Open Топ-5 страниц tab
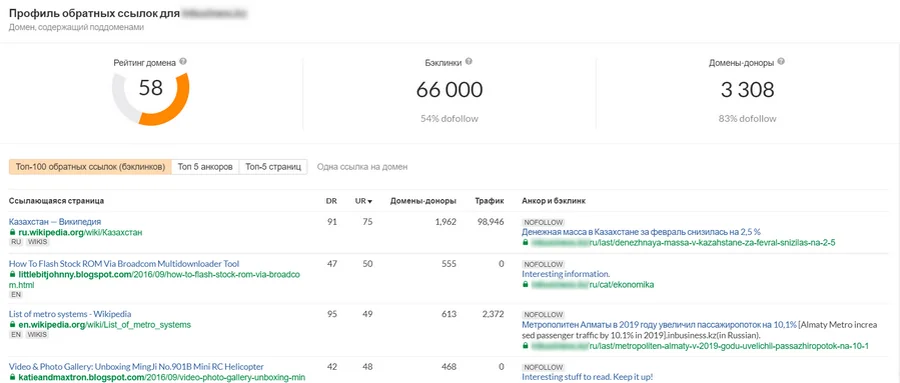The height and width of the screenshot is (383, 900). [273, 167]
